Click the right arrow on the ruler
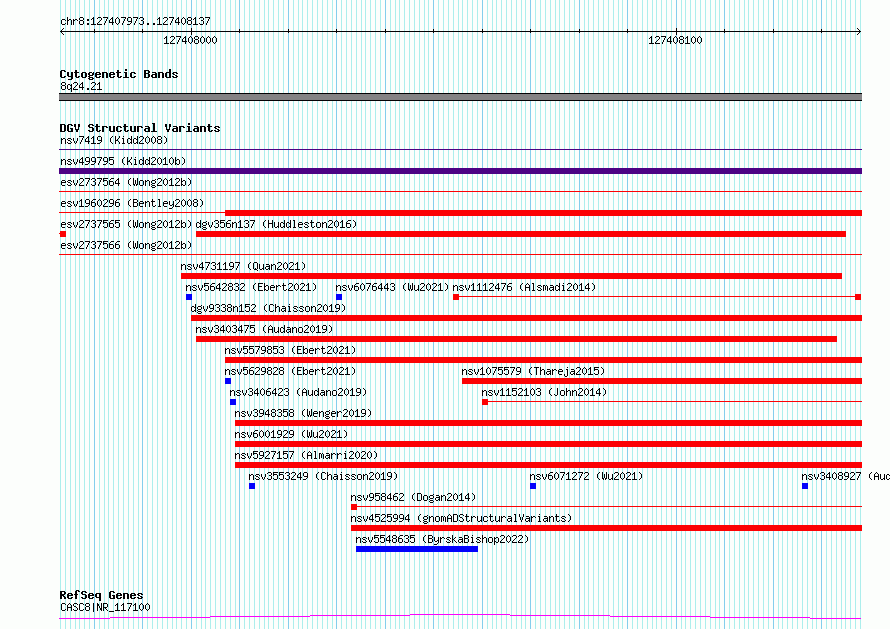Viewport: 890px width, 629px height. [858, 32]
